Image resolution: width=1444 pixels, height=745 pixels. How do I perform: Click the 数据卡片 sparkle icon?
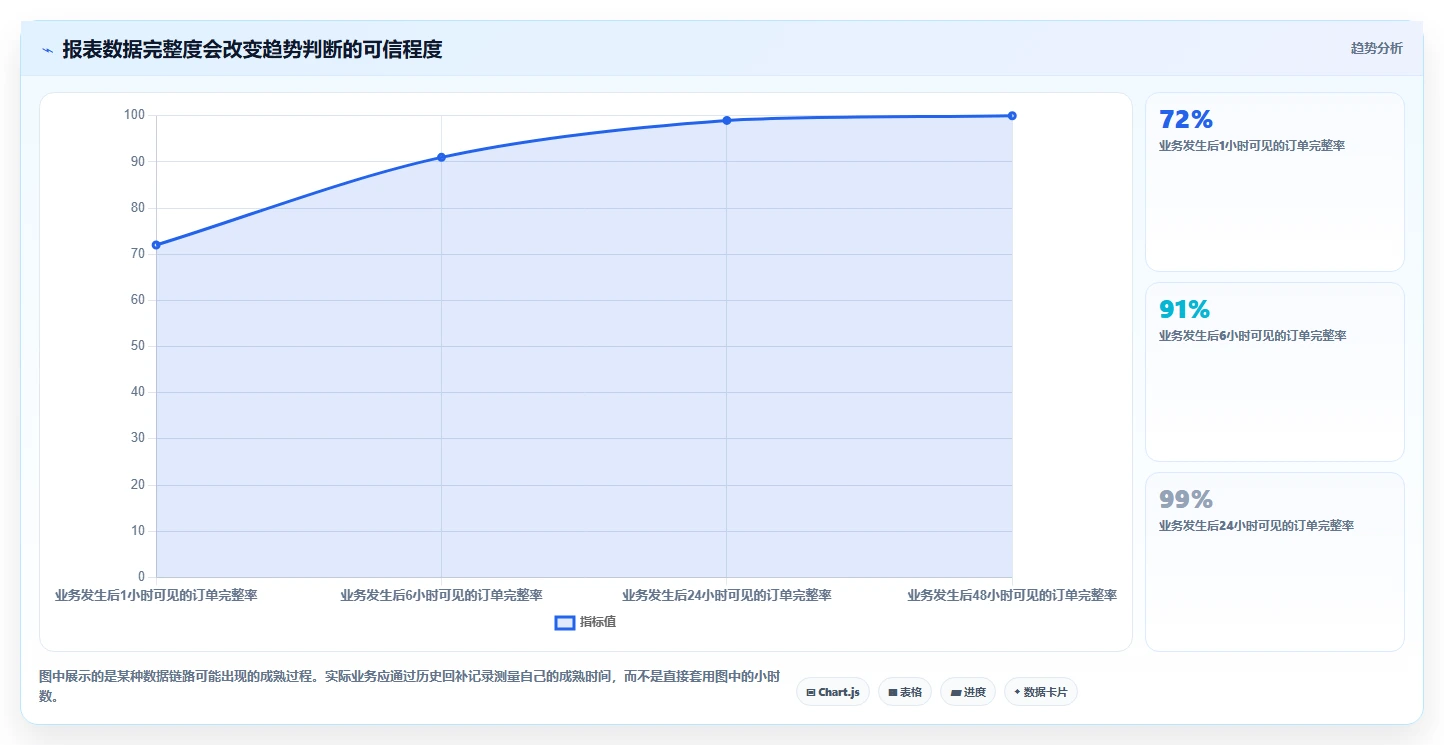click(1017, 692)
